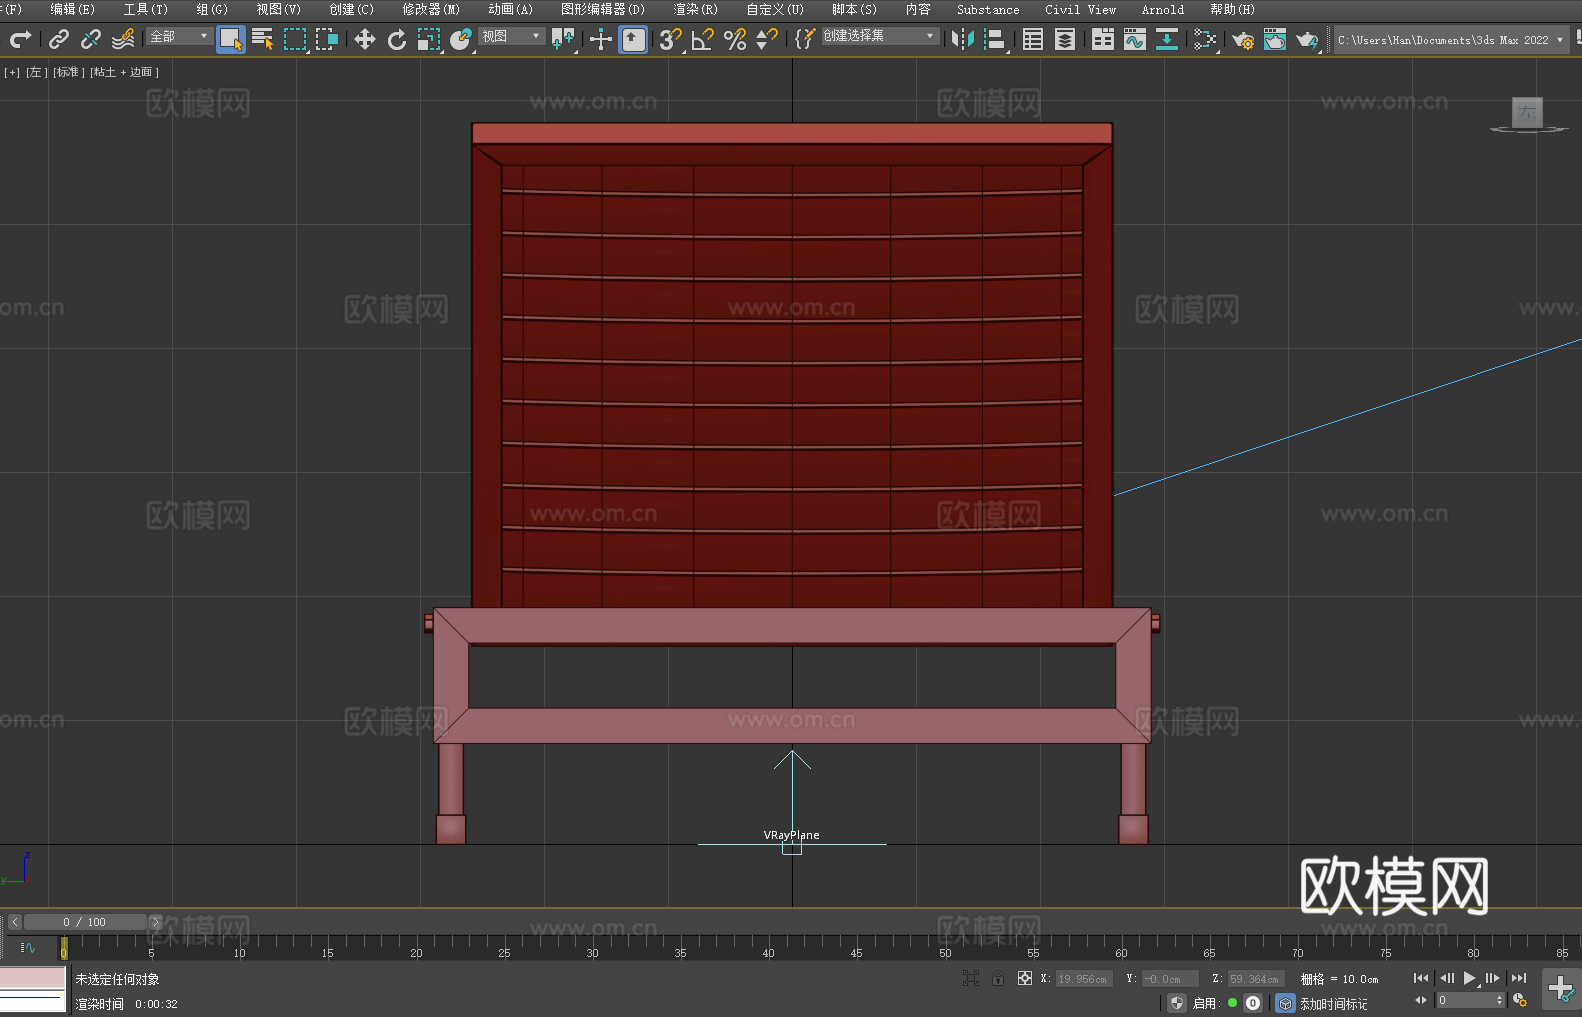Select the Link tool (chain icon)

tap(59, 39)
